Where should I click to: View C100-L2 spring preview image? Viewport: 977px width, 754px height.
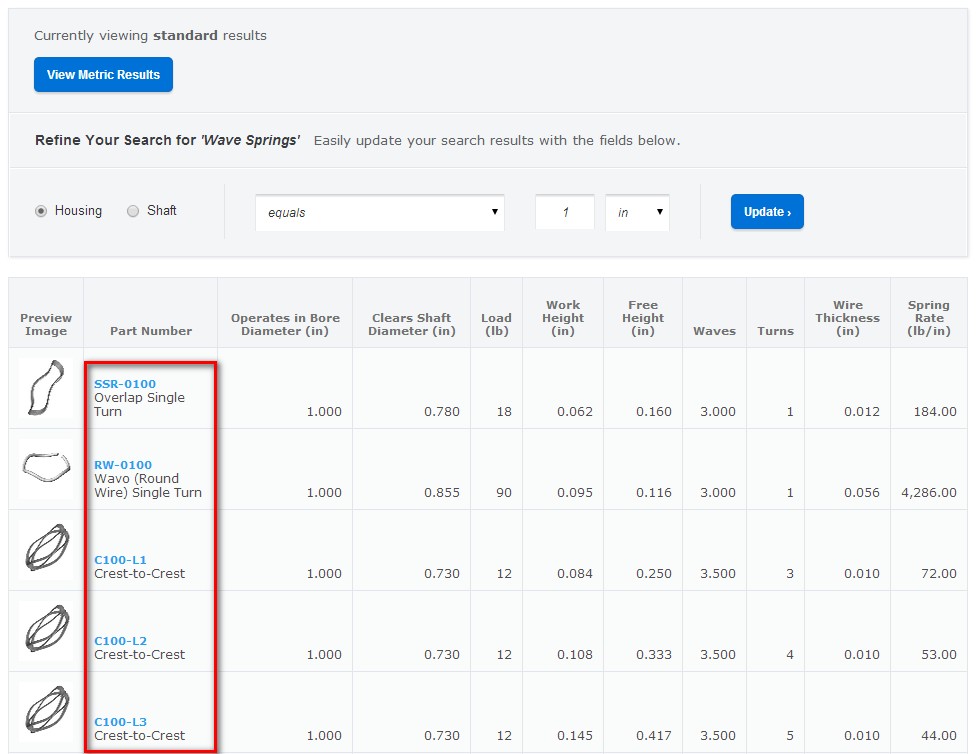46,629
